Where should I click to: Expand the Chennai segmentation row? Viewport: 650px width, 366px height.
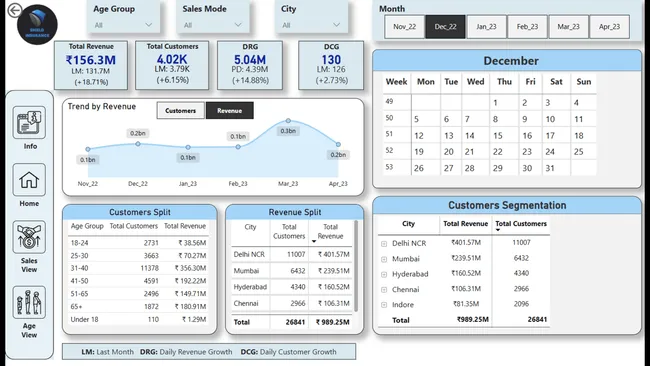[384, 290]
